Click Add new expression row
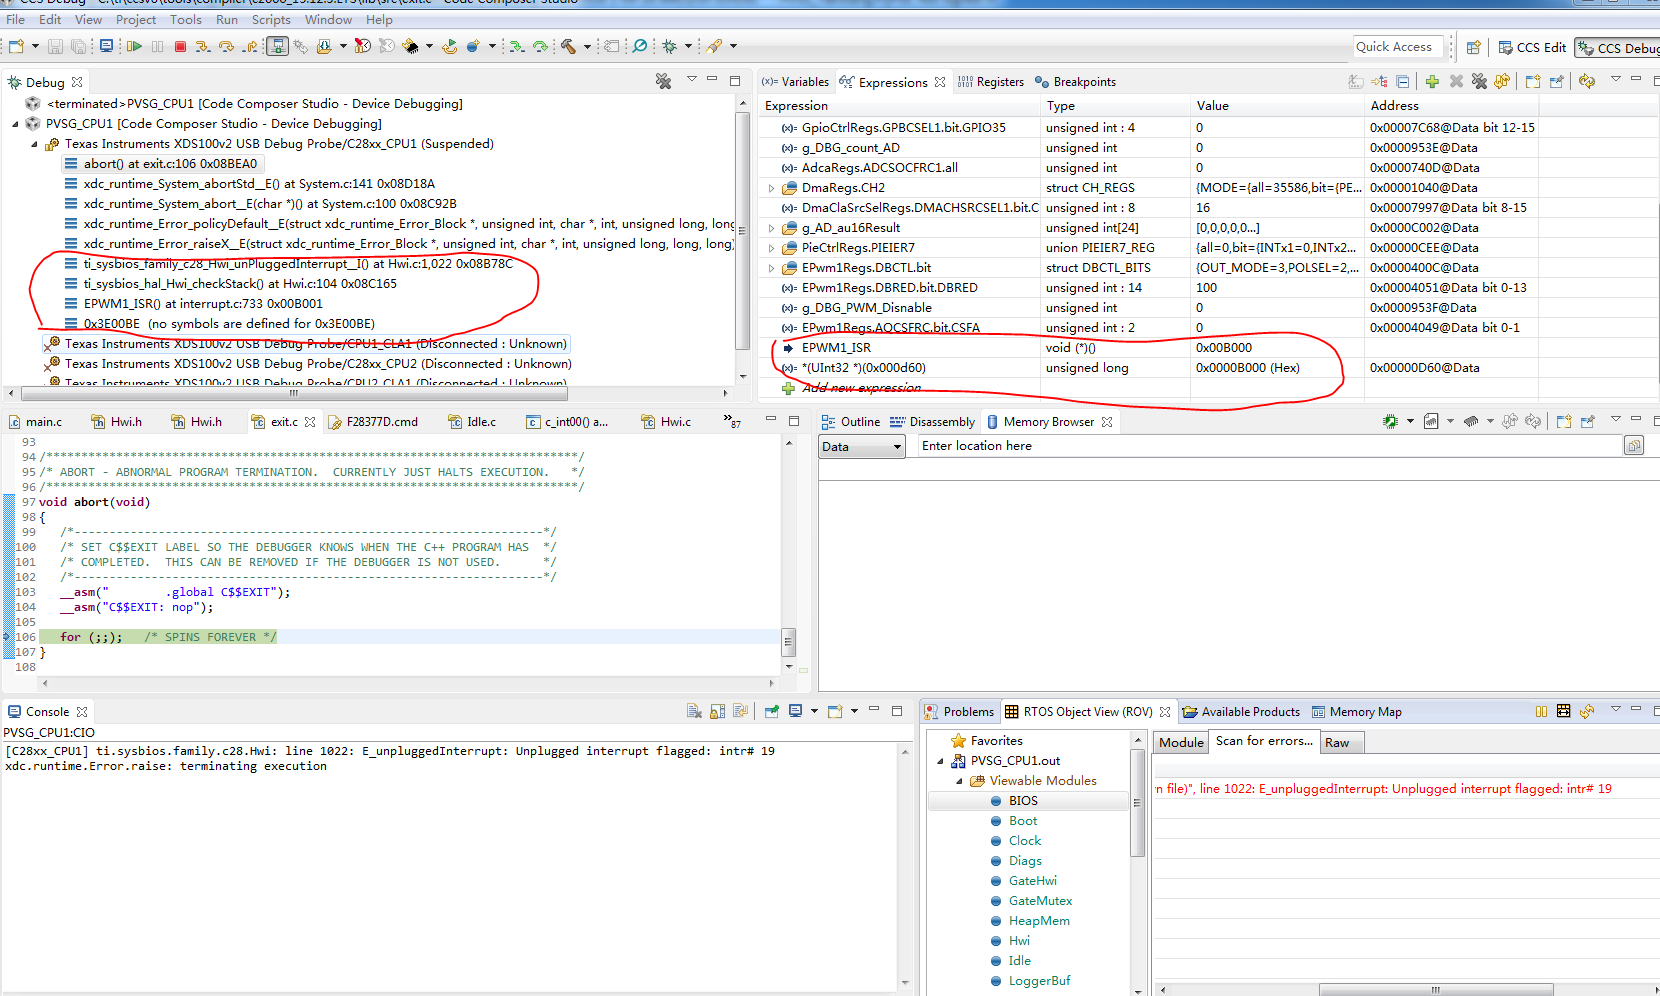Viewport: 1660px width, 996px height. 861,388
